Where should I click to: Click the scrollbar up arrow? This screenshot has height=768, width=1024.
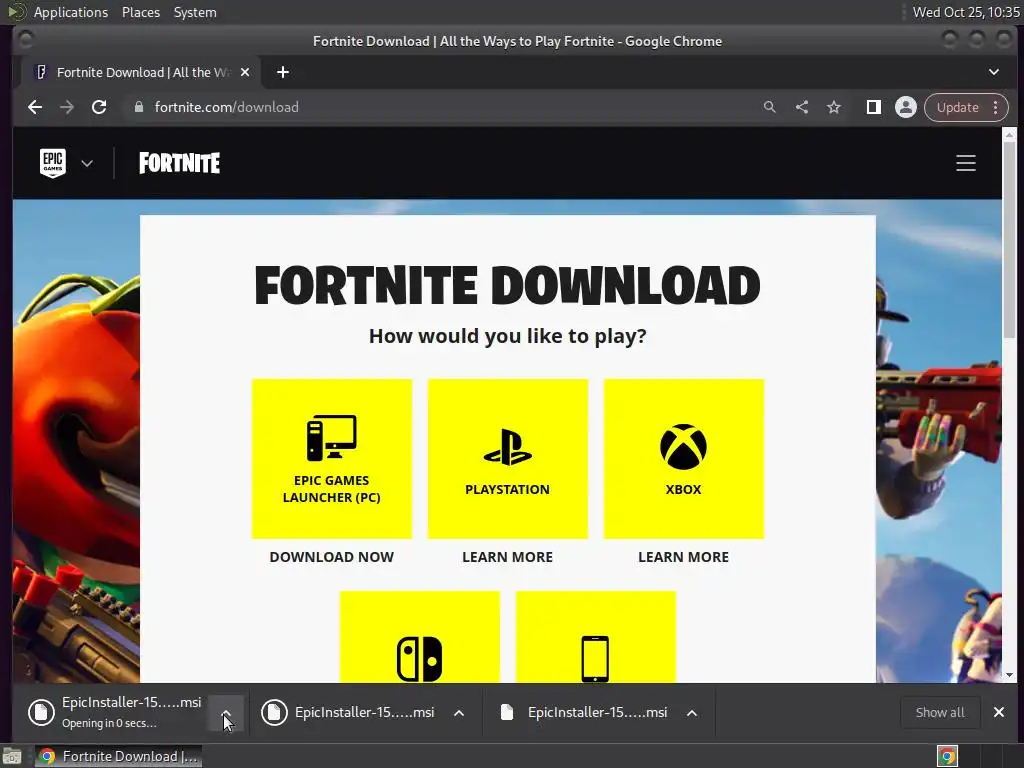tap(1009, 135)
